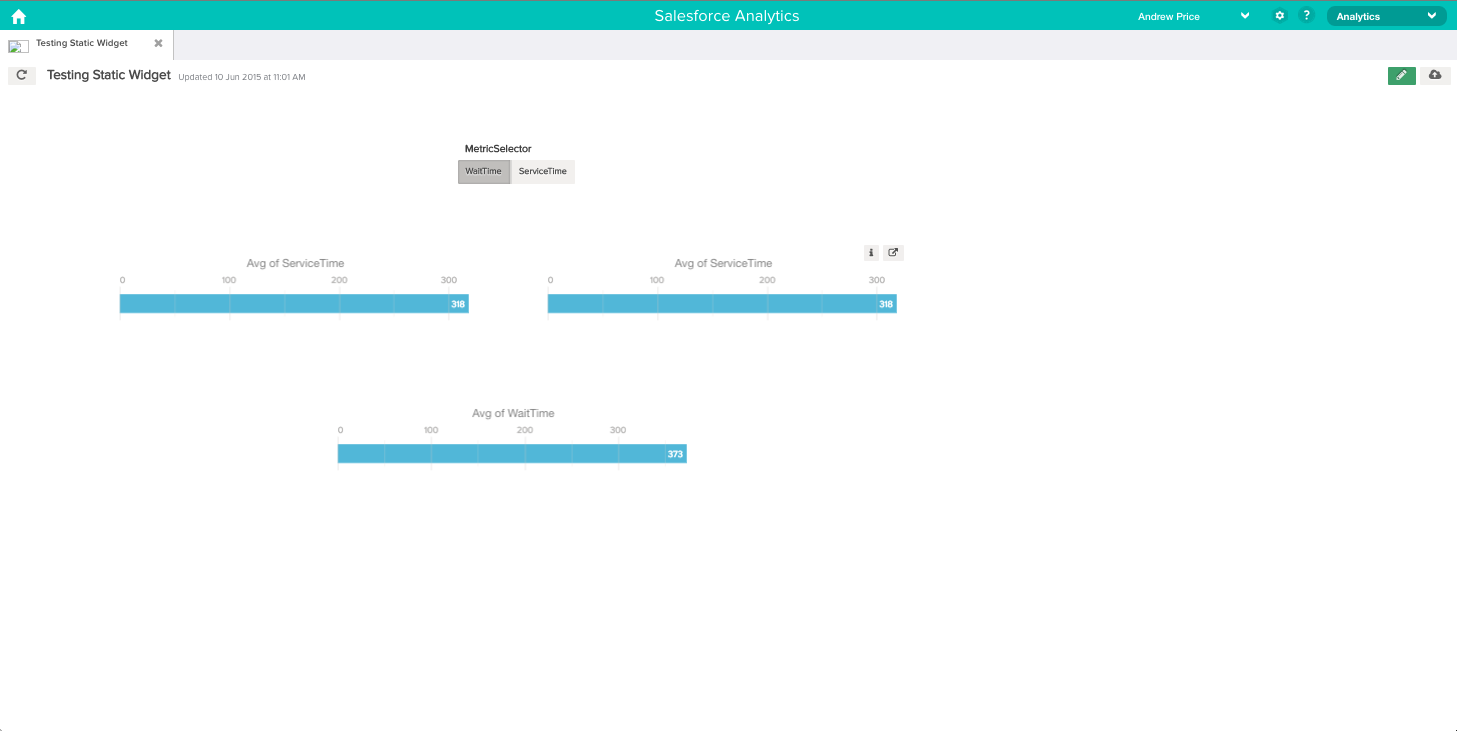This screenshot has height=731, width=1457.
Task: Click the 318 value on the left chart
Action: point(458,304)
